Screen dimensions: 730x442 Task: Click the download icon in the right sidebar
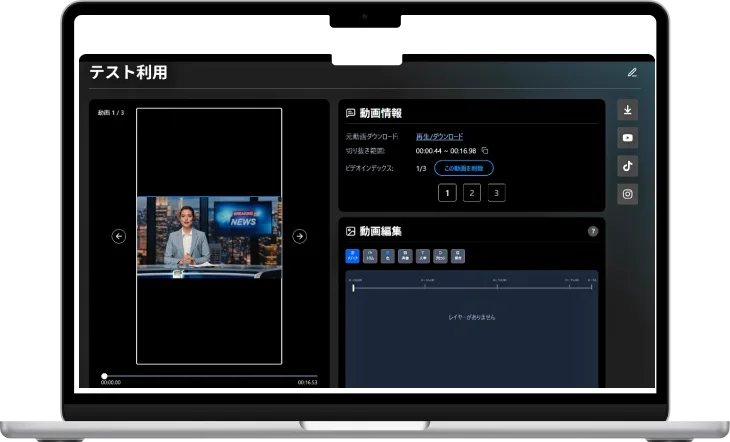(628, 110)
